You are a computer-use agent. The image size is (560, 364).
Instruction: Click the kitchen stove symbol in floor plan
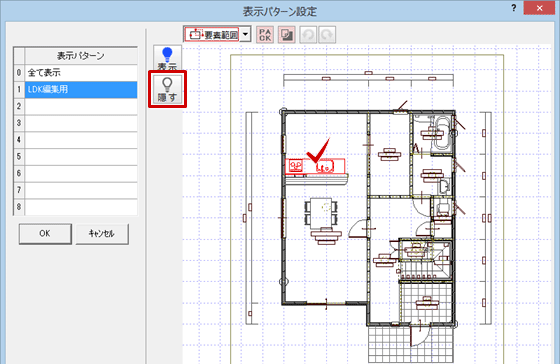(x=296, y=166)
